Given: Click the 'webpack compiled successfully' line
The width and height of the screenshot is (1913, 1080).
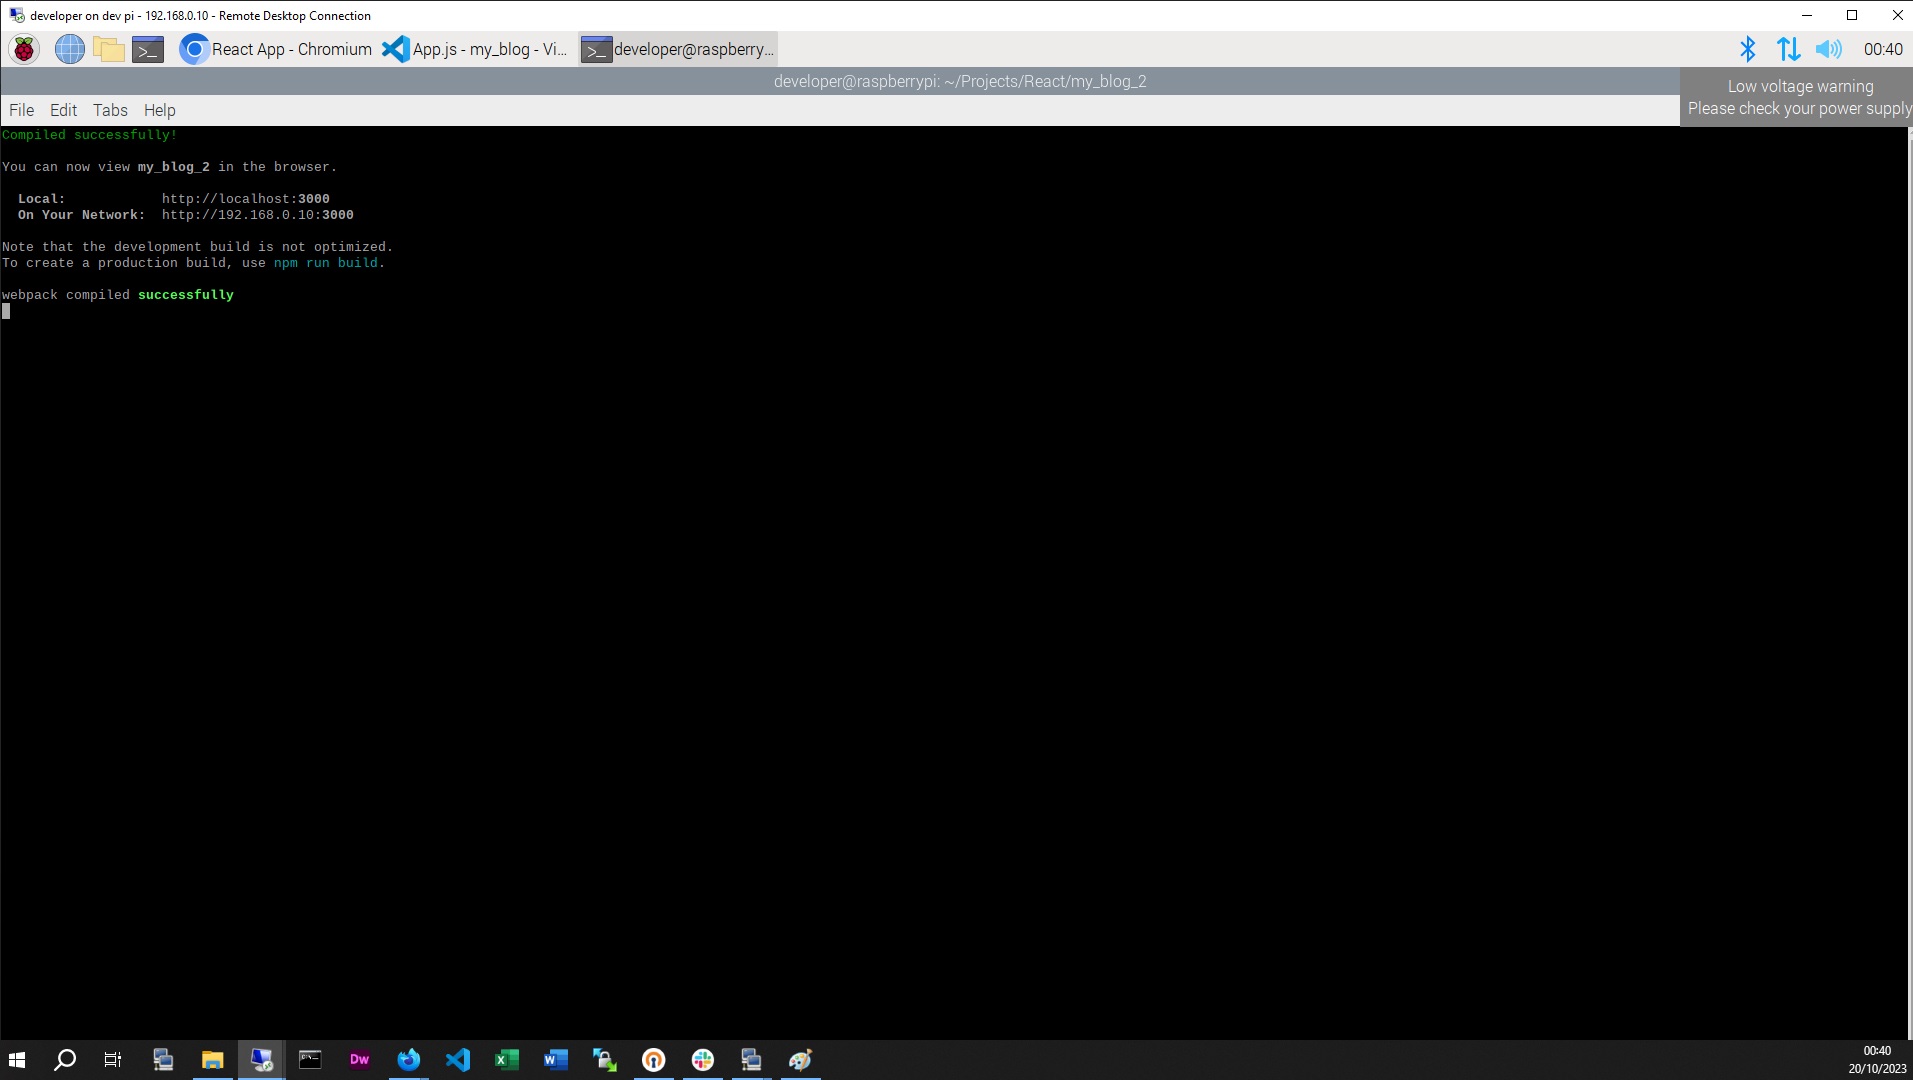Looking at the screenshot, I should point(117,295).
